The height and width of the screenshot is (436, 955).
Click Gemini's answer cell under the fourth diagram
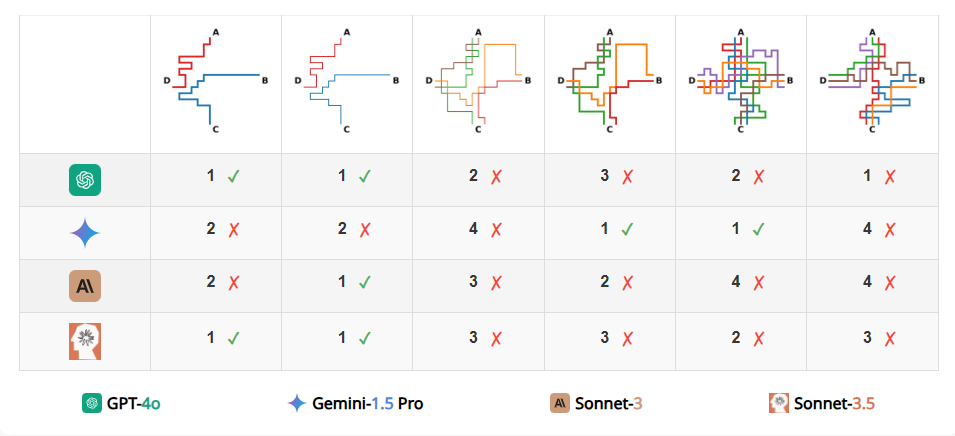tap(610, 233)
